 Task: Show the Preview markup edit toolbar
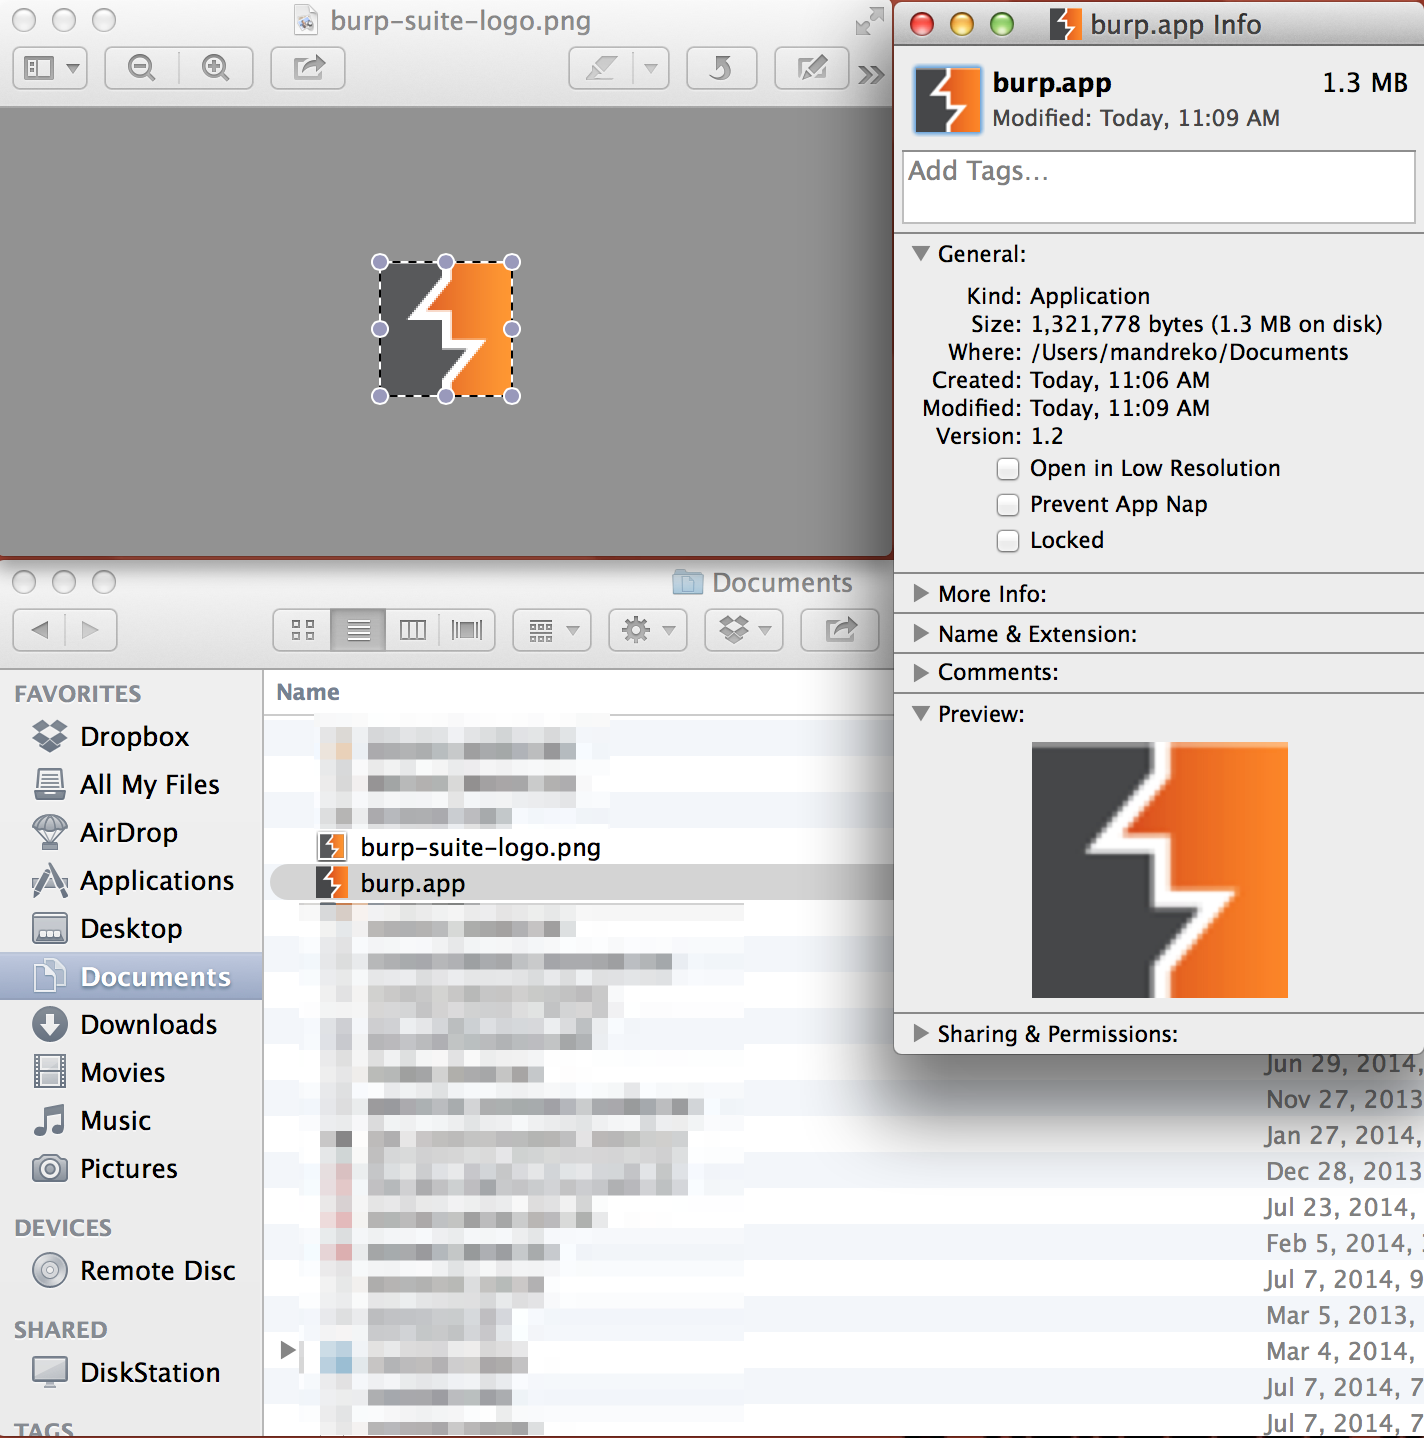[812, 68]
